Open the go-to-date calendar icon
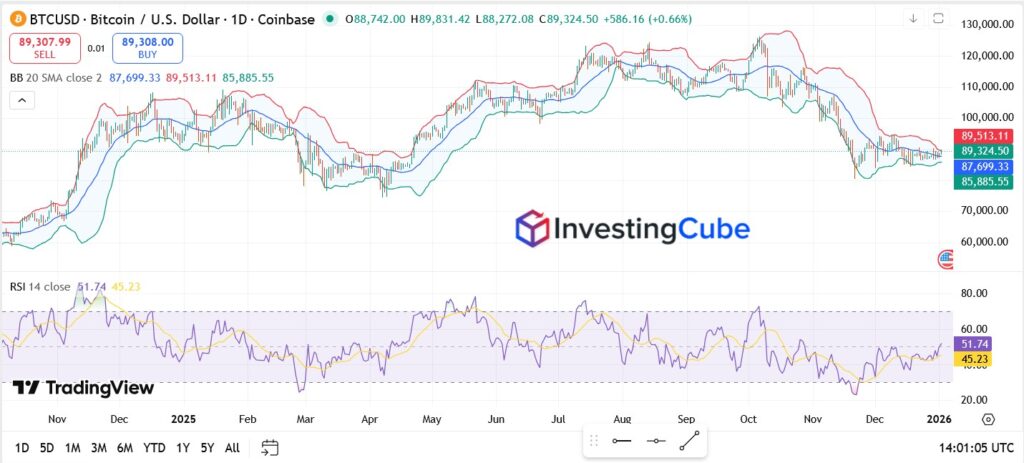The height and width of the screenshot is (463, 1024). pyautogui.click(x=270, y=447)
